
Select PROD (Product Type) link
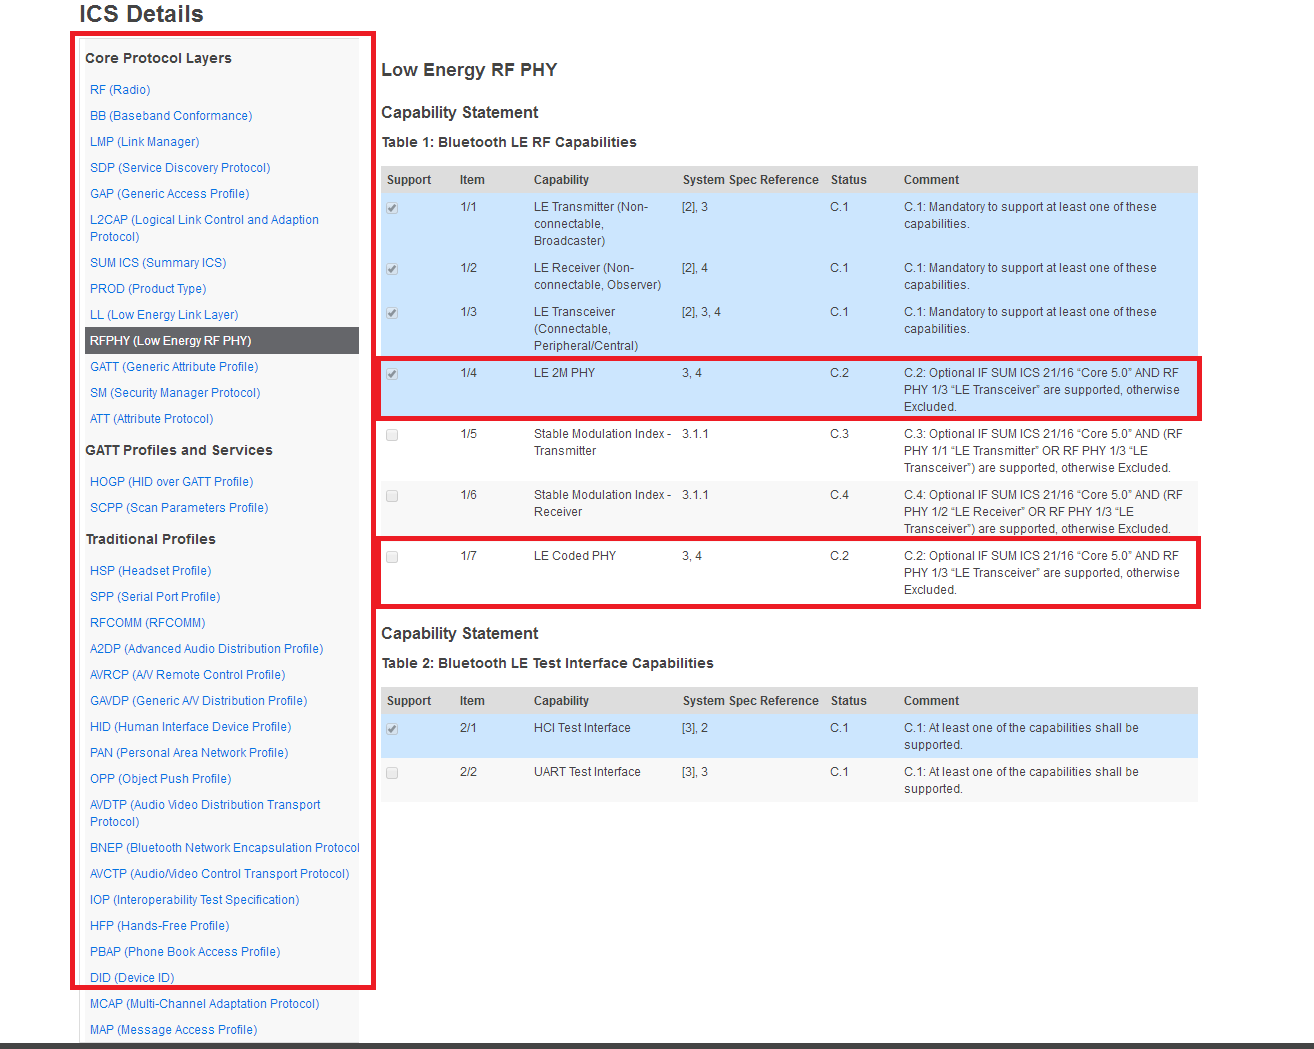(148, 289)
